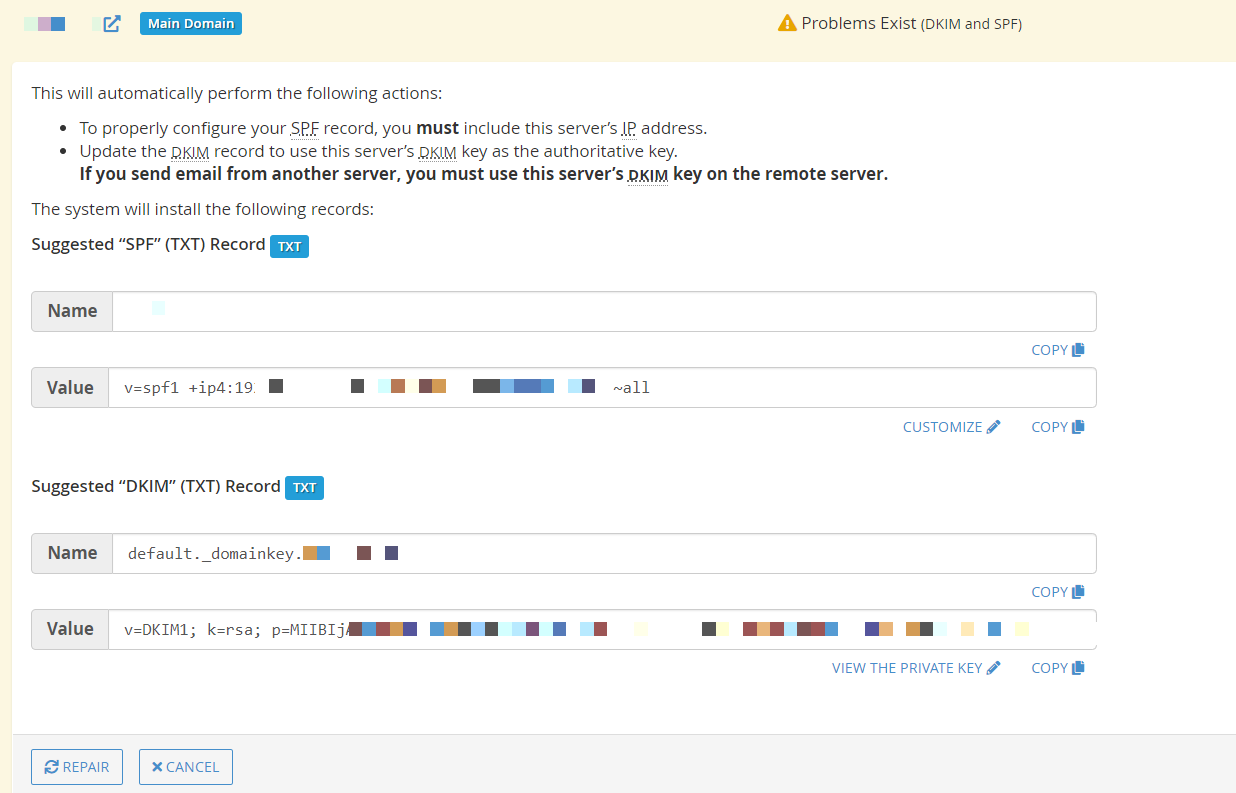Click the copy icon for the DKIM Name record
The image size is (1236, 793).
pyautogui.click(x=1077, y=591)
